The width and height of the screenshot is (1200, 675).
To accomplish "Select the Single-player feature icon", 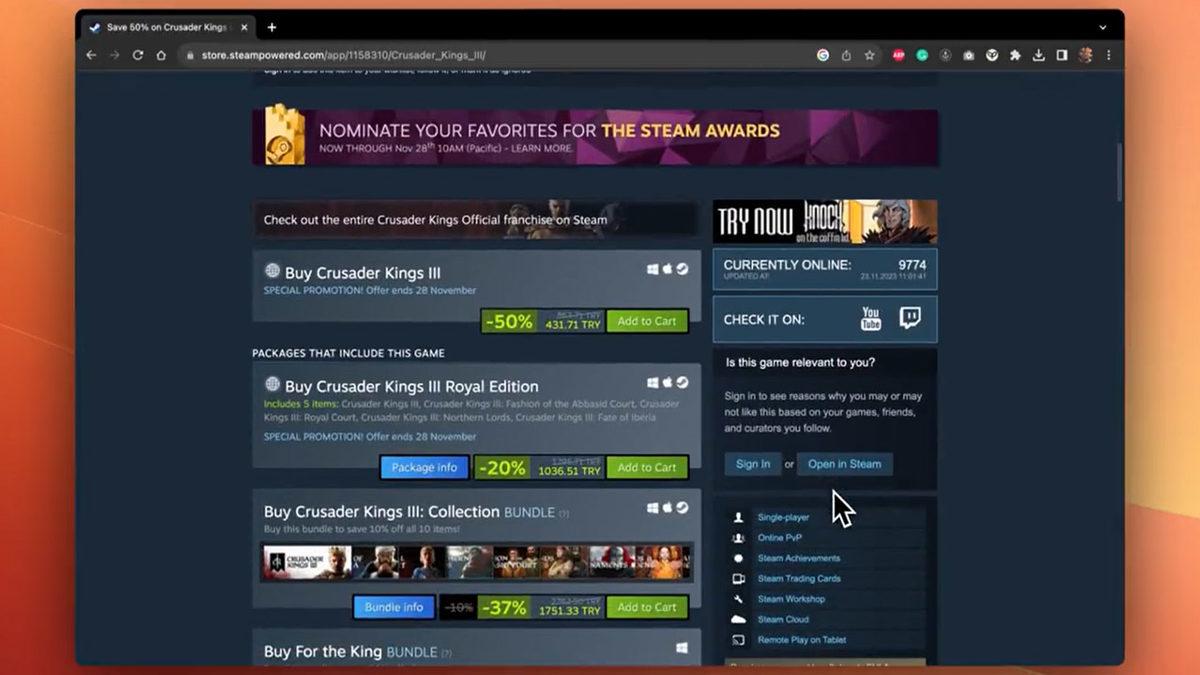I will pos(737,517).
